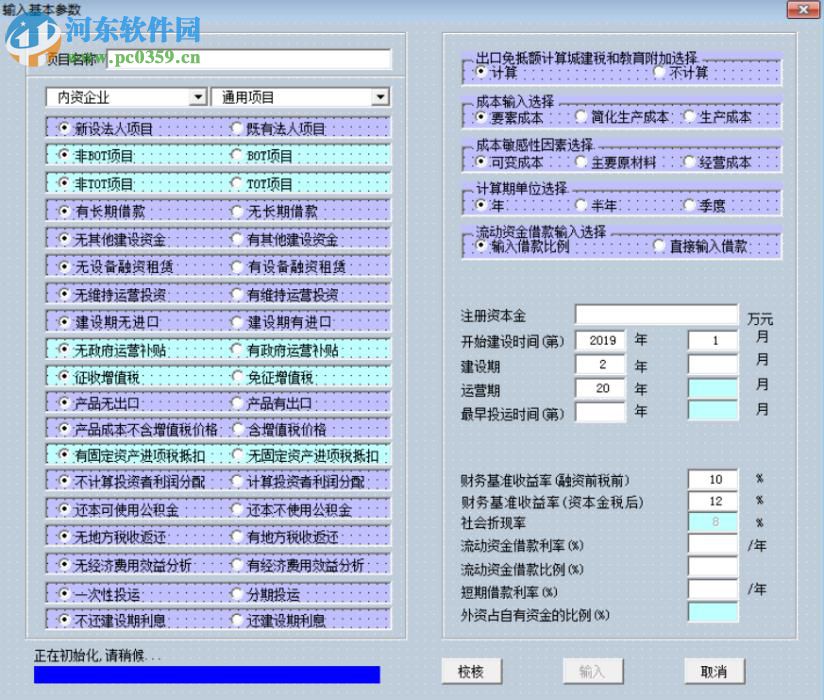Select the BOT项目 radio button
824x700 pixels.
[x=236, y=155]
